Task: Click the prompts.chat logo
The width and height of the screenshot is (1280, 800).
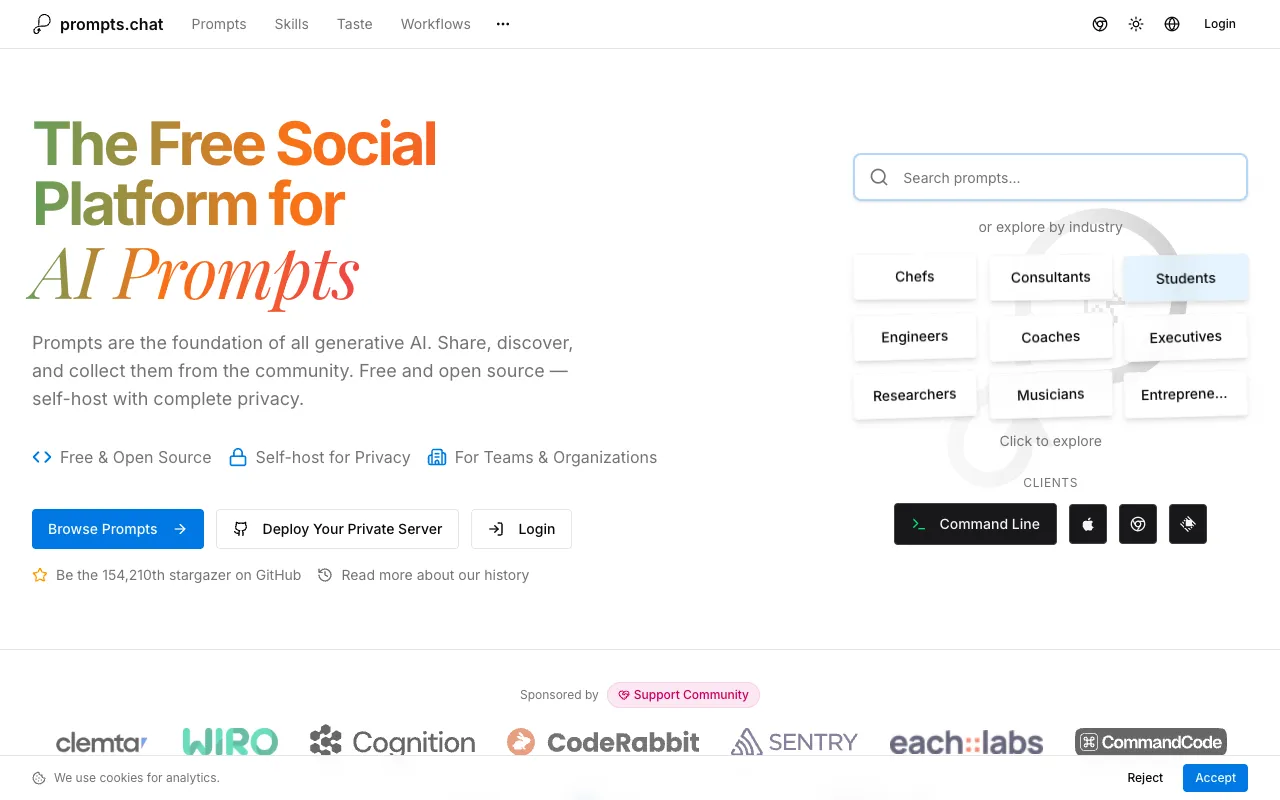Action: click(98, 24)
